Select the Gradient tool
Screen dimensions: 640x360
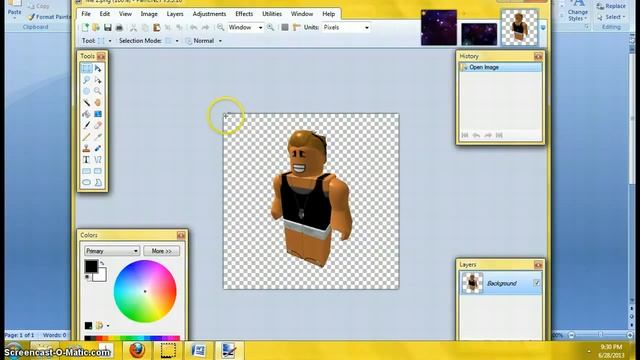coord(98,114)
